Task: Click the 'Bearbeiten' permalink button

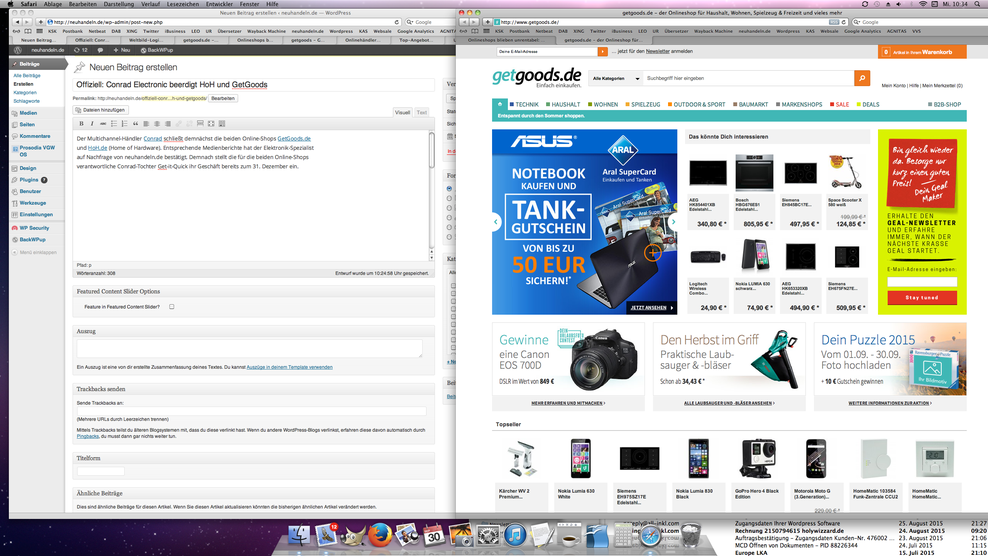Action: click(x=222, y=98)
